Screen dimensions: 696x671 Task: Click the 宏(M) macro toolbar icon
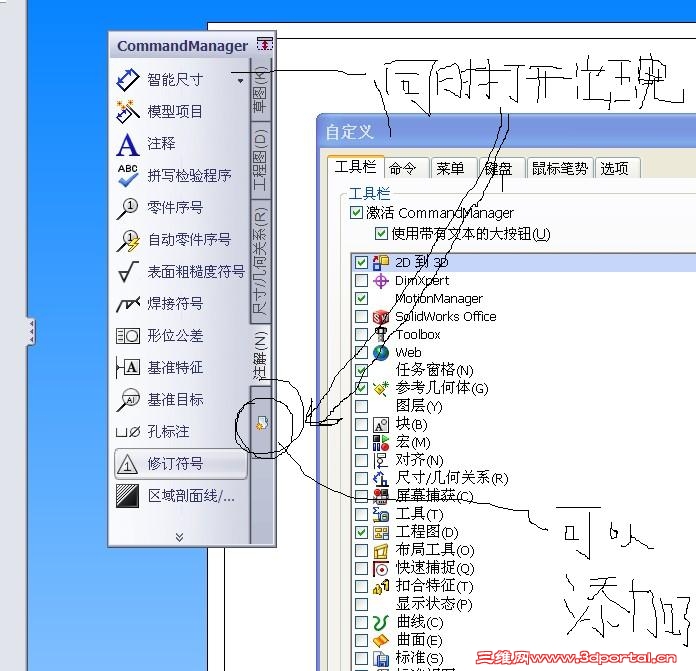tap(381, 443)
